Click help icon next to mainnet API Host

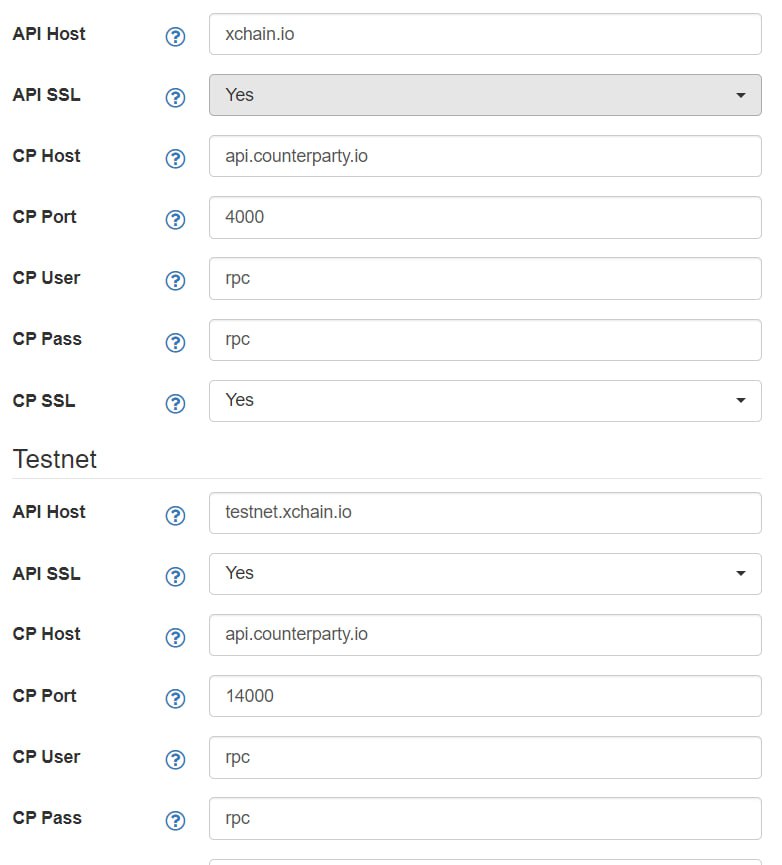[x=175, y=37]
